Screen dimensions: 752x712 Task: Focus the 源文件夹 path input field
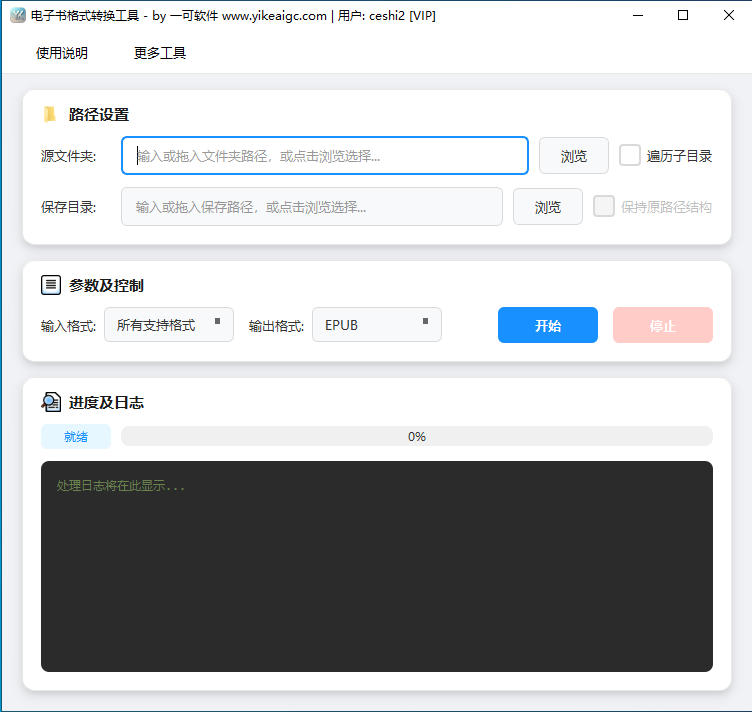click(x=325, y=156)
